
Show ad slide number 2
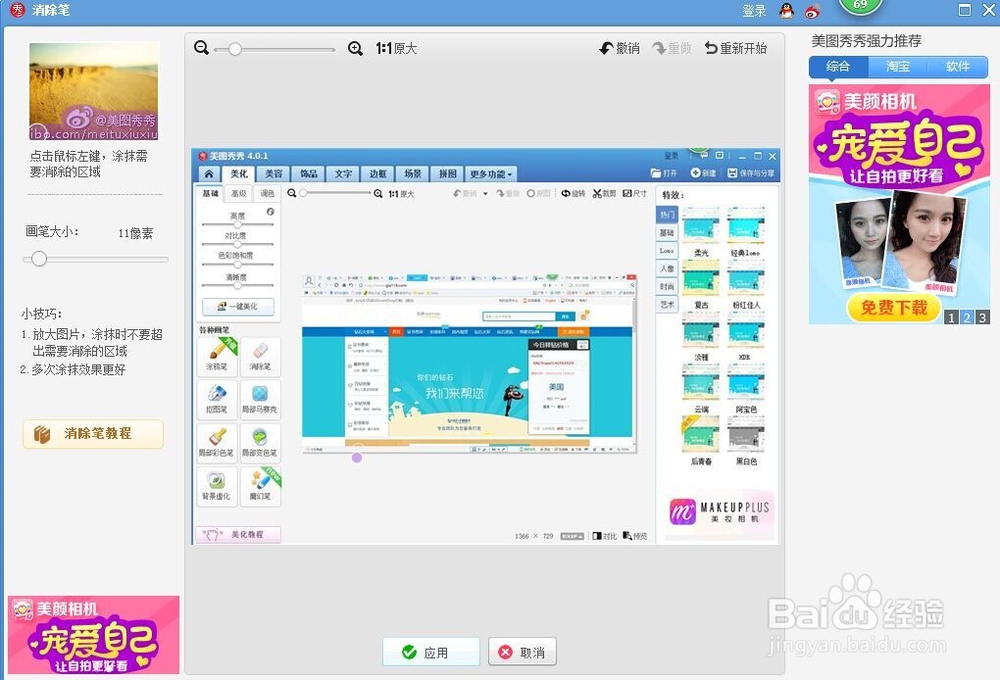coord(967,317)
